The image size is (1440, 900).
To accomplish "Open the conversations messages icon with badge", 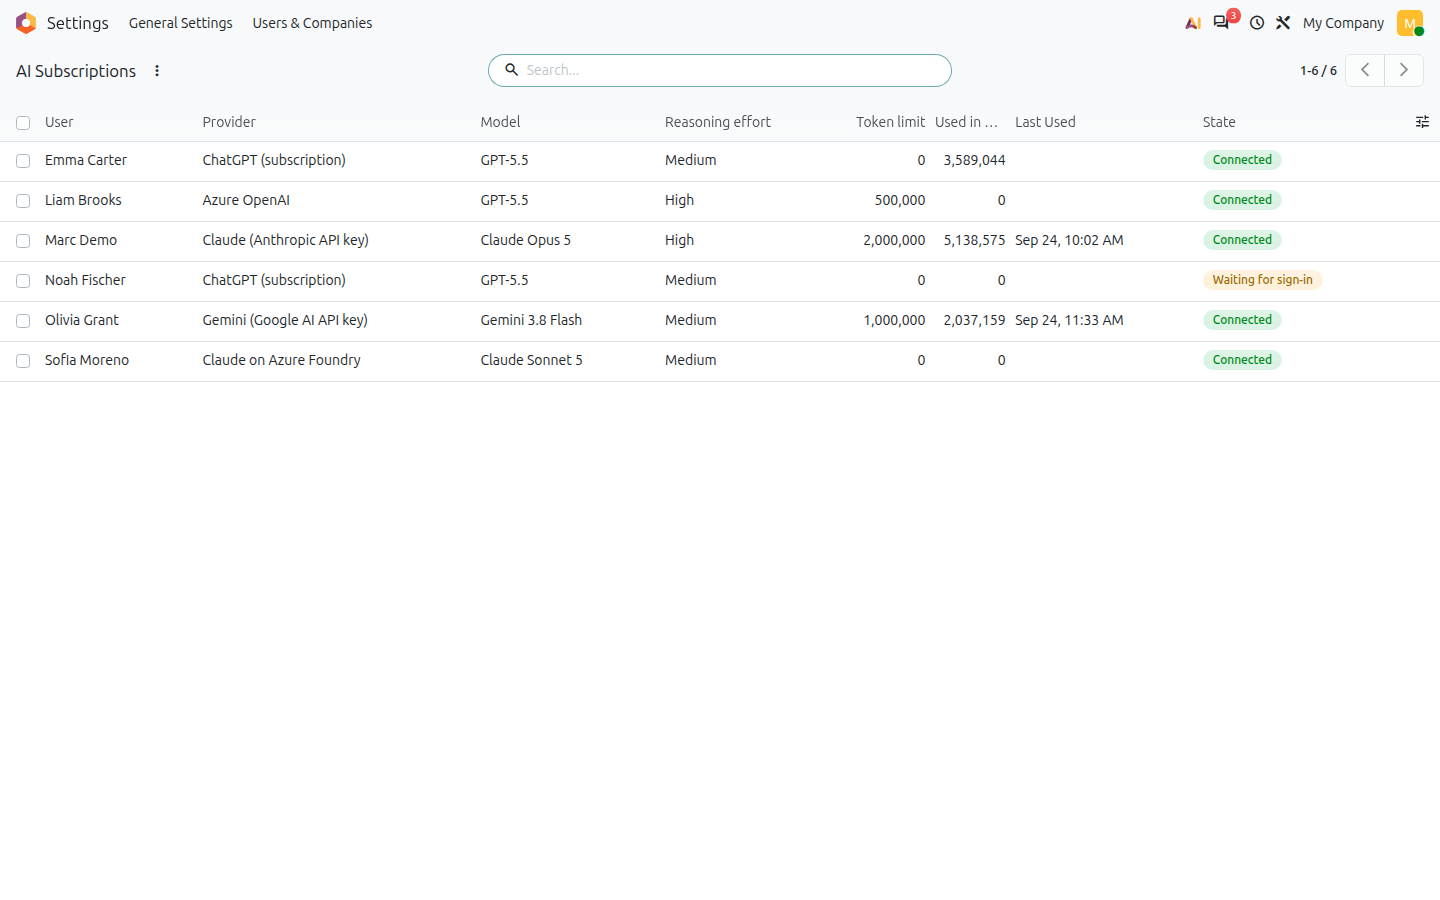I will pyautogui.click(x=1222, y=22).
